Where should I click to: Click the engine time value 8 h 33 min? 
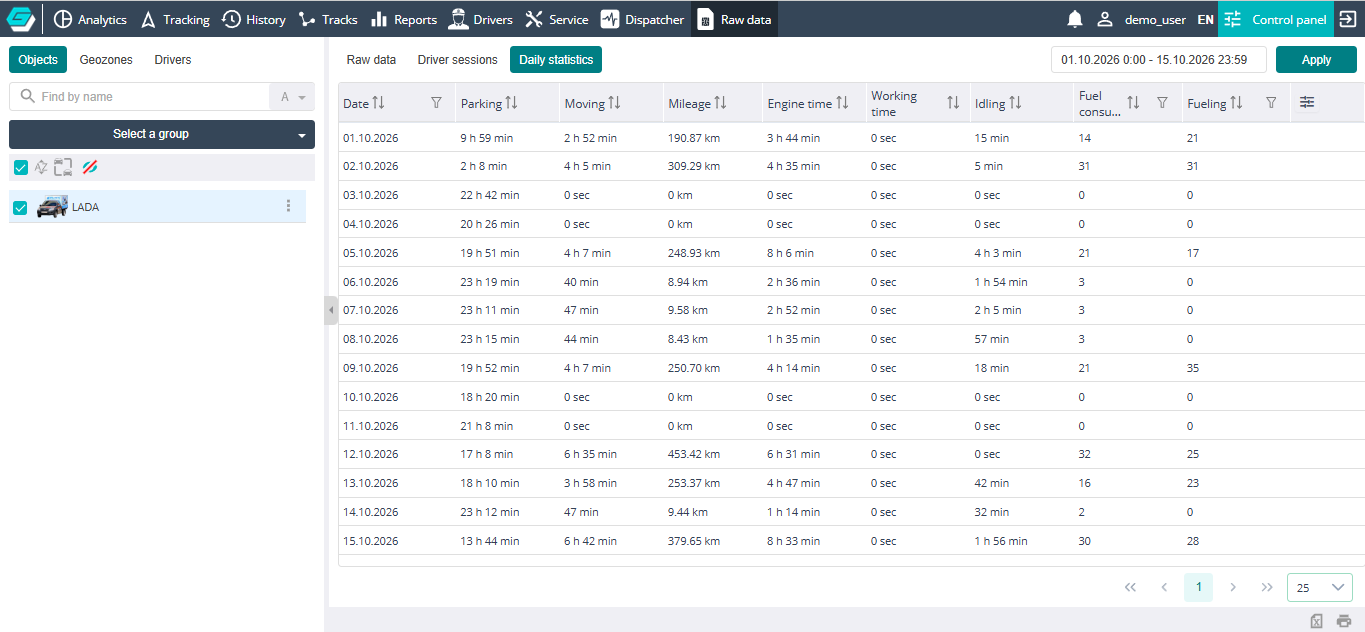(x=793, y=541)
